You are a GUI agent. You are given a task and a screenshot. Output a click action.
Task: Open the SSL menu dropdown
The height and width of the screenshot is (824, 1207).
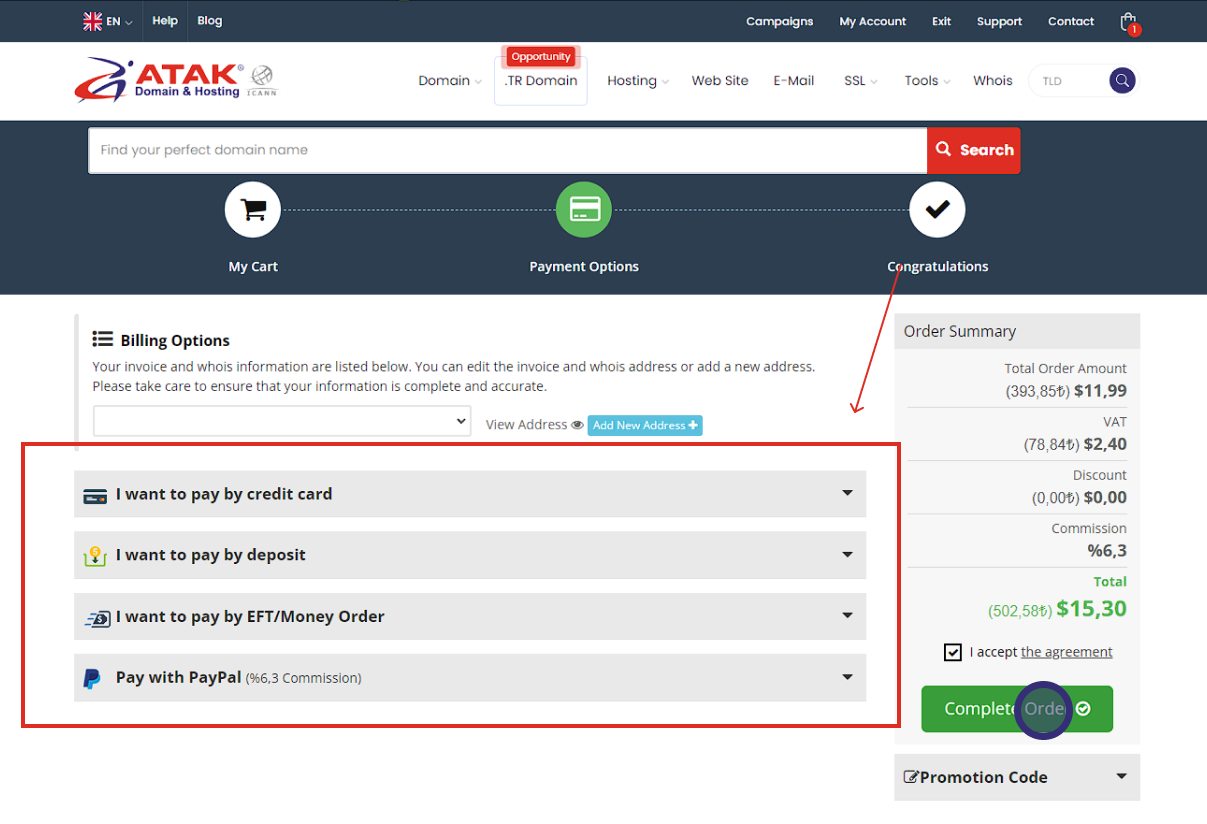(860, 81)
